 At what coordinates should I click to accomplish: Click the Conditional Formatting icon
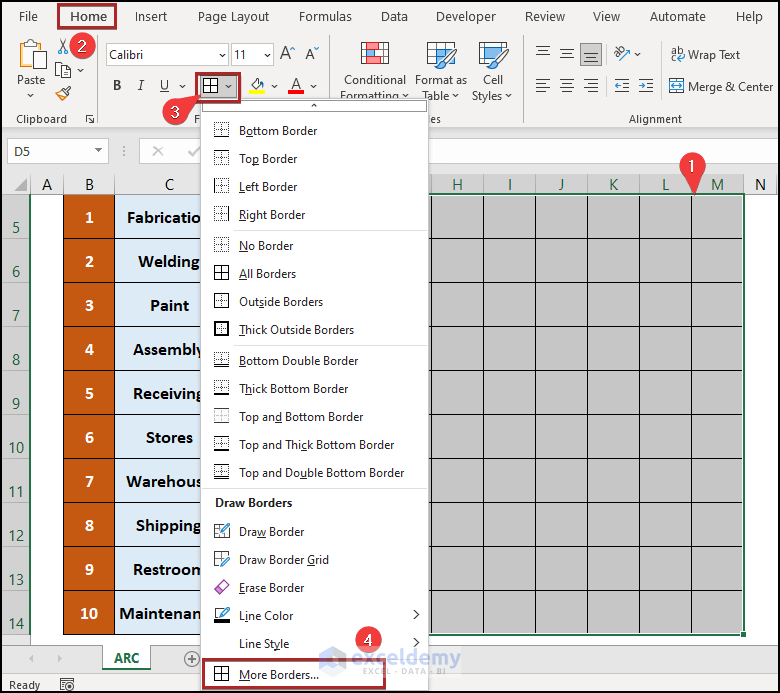[375, 53]
